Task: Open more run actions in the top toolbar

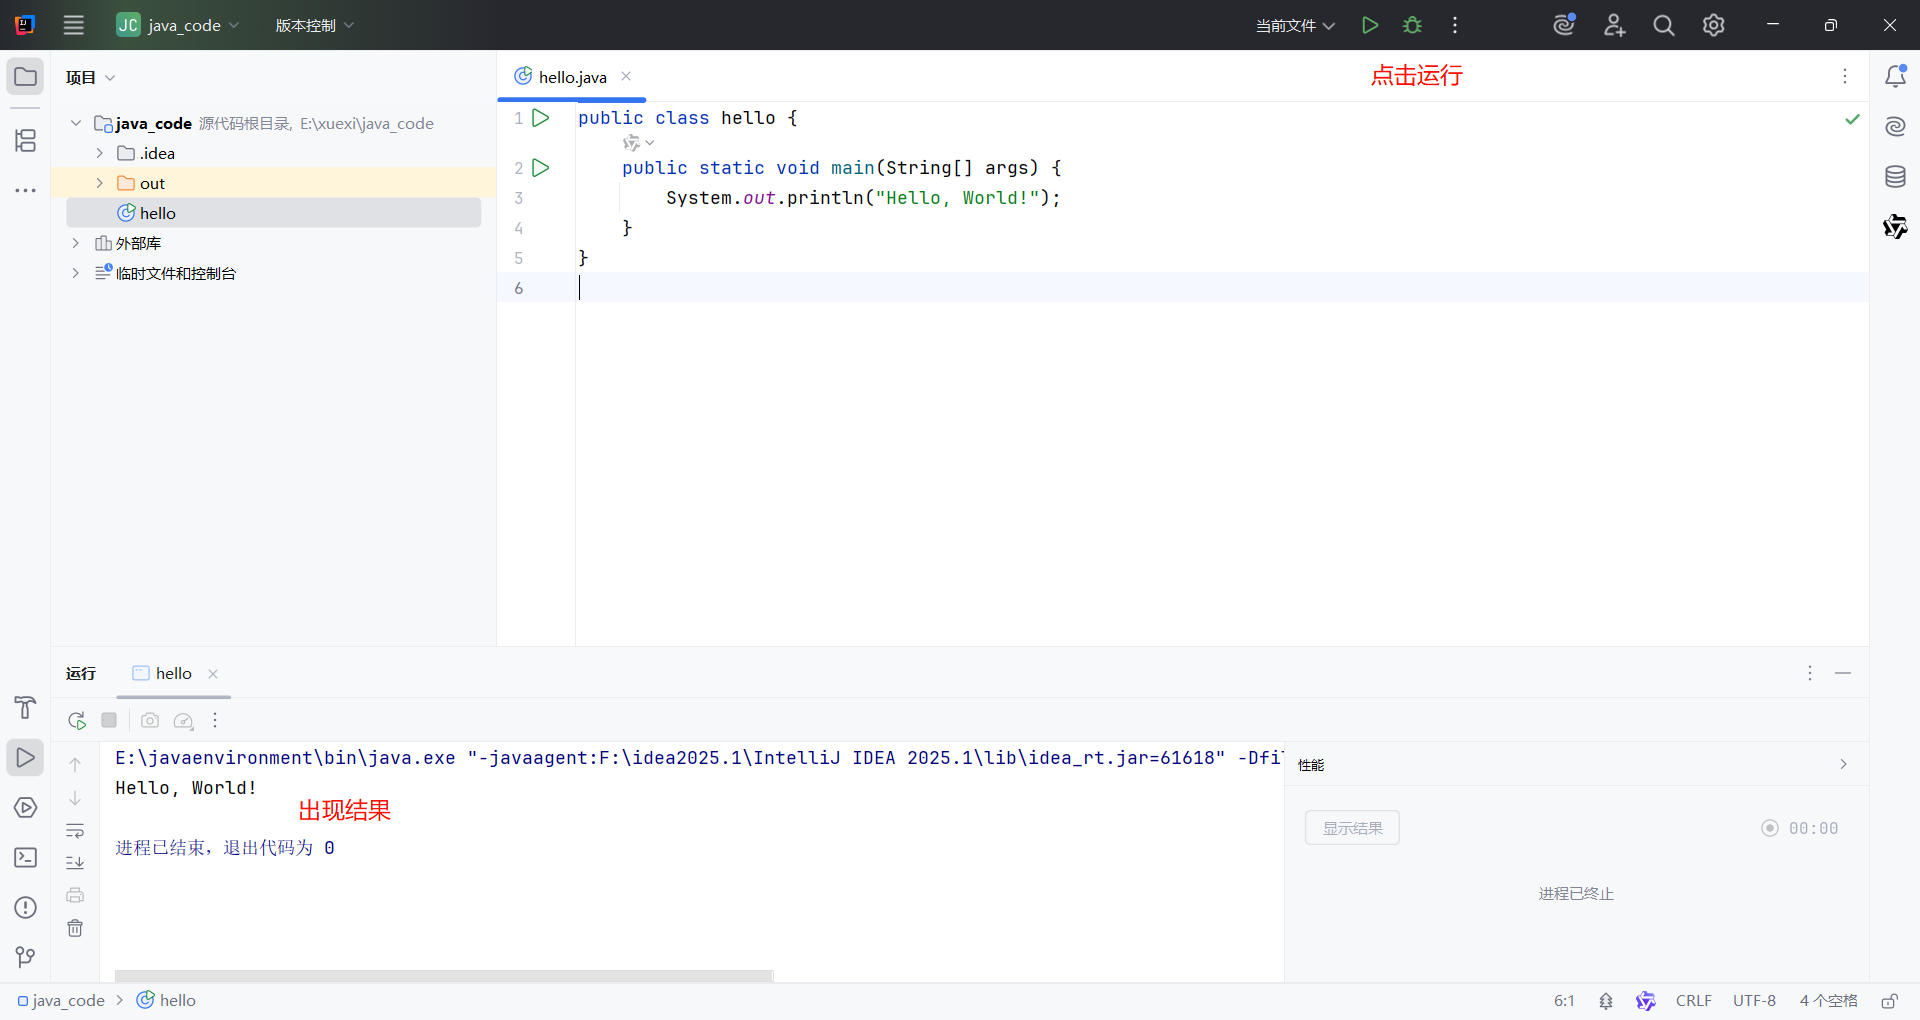Action: pos(1455,25)
